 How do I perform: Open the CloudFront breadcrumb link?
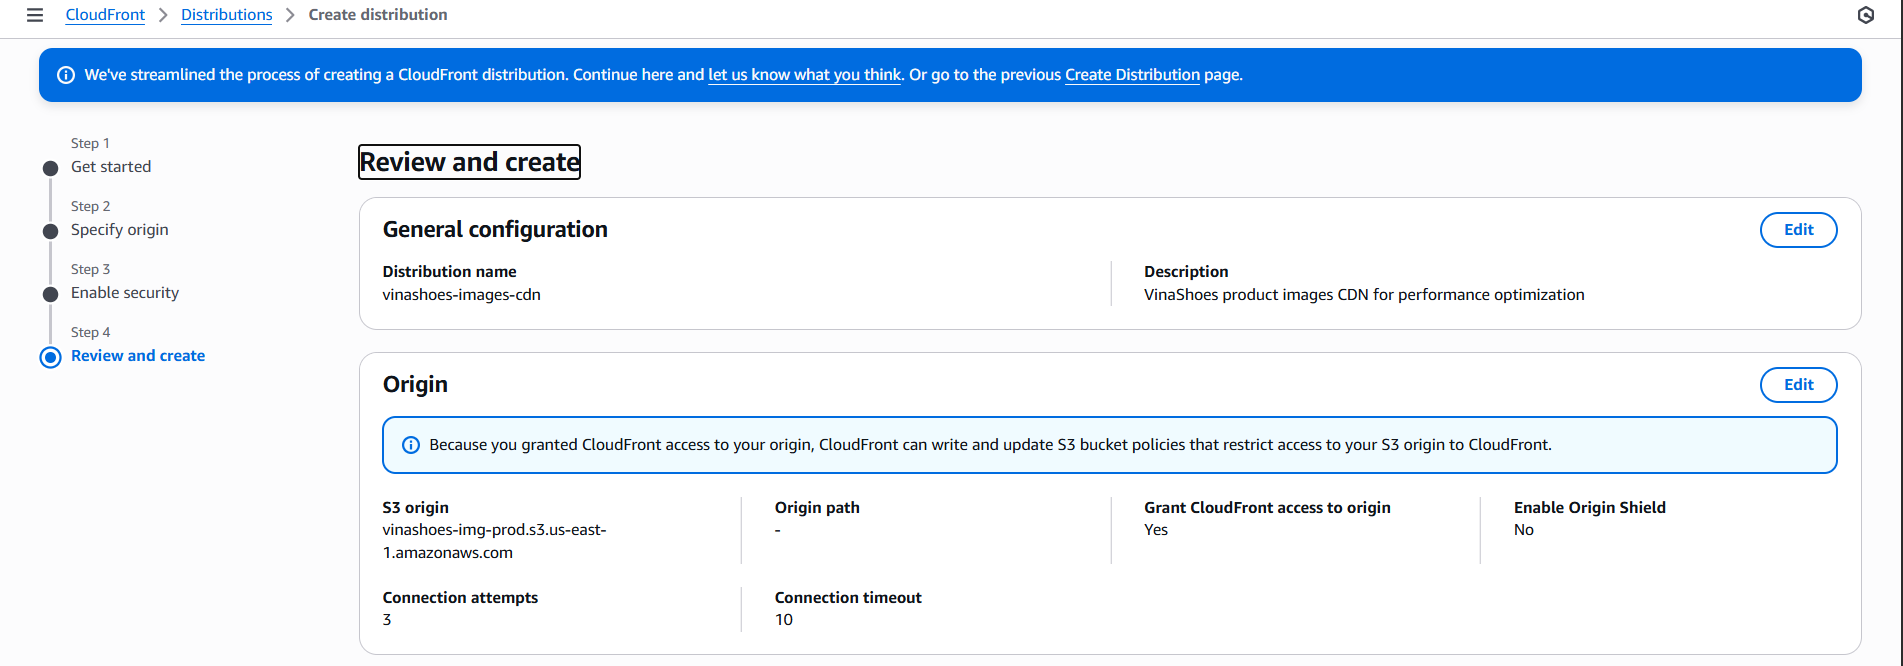pos(104,14)
